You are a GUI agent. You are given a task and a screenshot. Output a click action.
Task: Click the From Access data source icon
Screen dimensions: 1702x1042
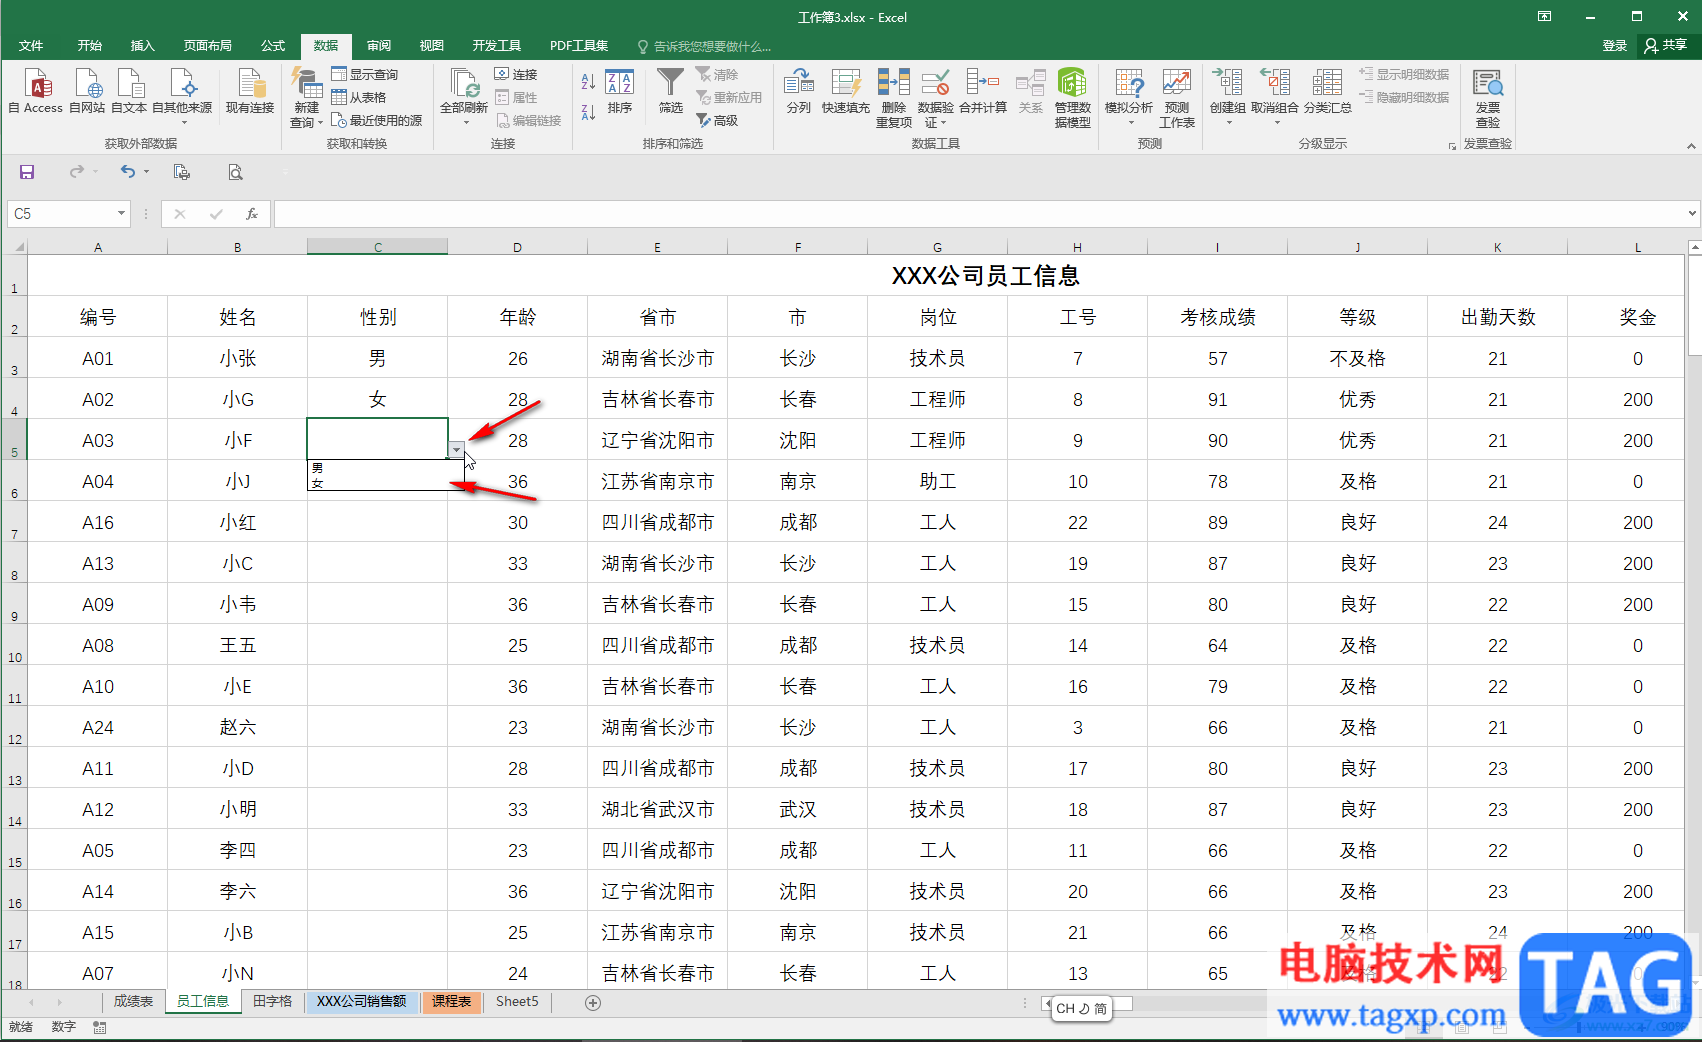[38, 84]
